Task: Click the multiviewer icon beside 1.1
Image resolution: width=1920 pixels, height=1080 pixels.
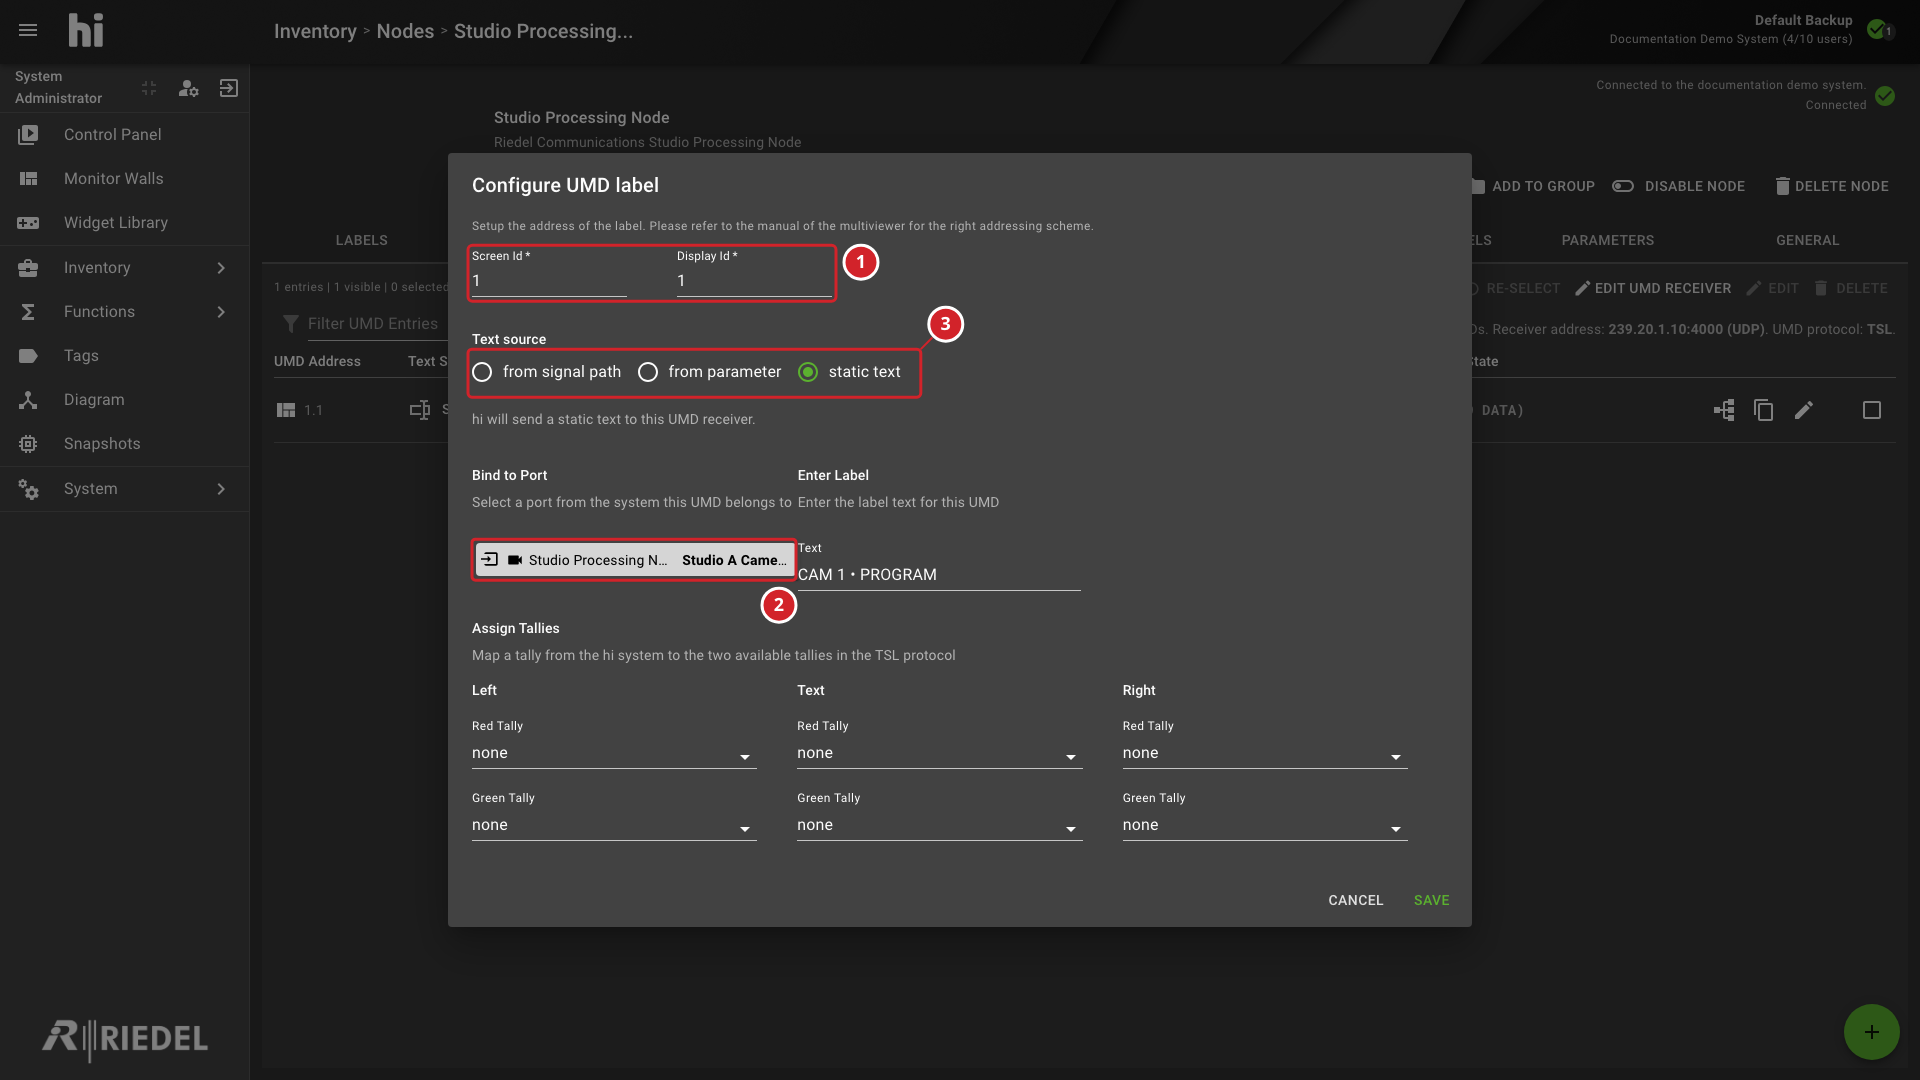Action: click(286, 410)
